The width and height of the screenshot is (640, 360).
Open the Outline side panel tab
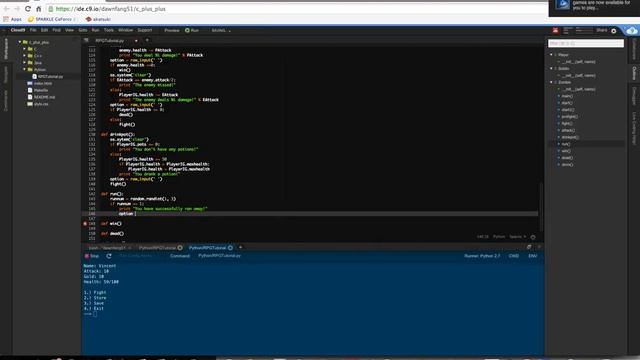[634, 73]
